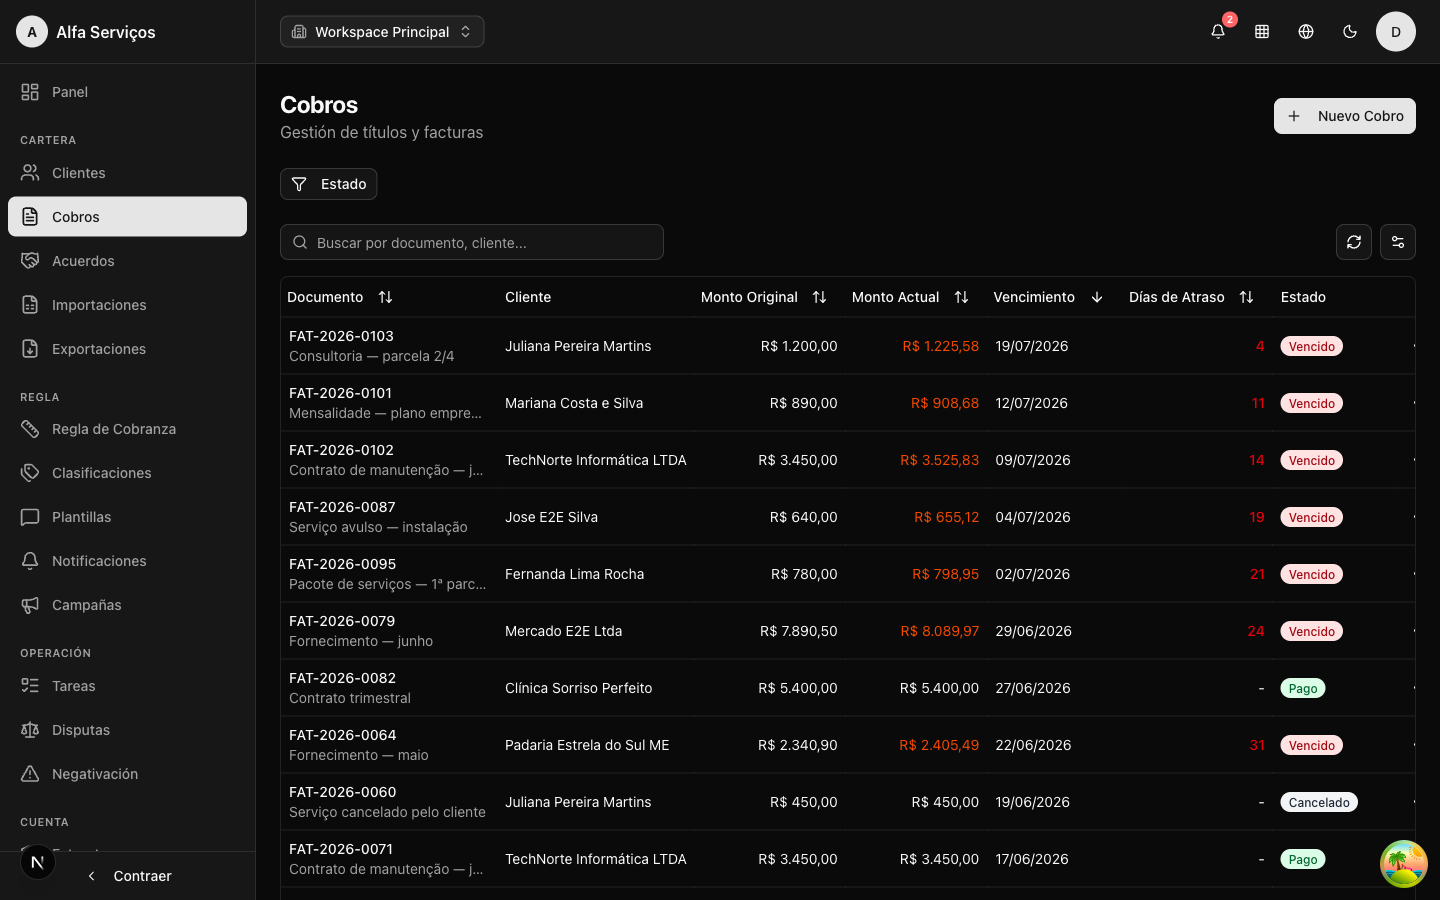Open row FAT-2026-0079
Screen dimensions: 1440x900
[x=848, y=631]
